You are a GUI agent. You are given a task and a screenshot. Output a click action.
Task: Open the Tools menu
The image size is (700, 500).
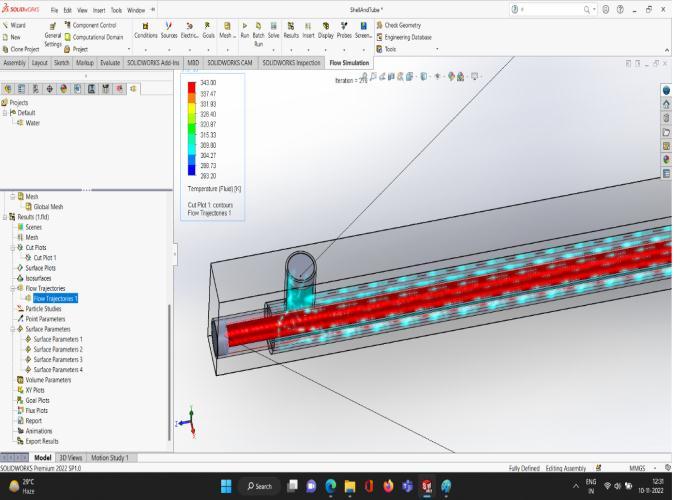click(x=116, y=10)
